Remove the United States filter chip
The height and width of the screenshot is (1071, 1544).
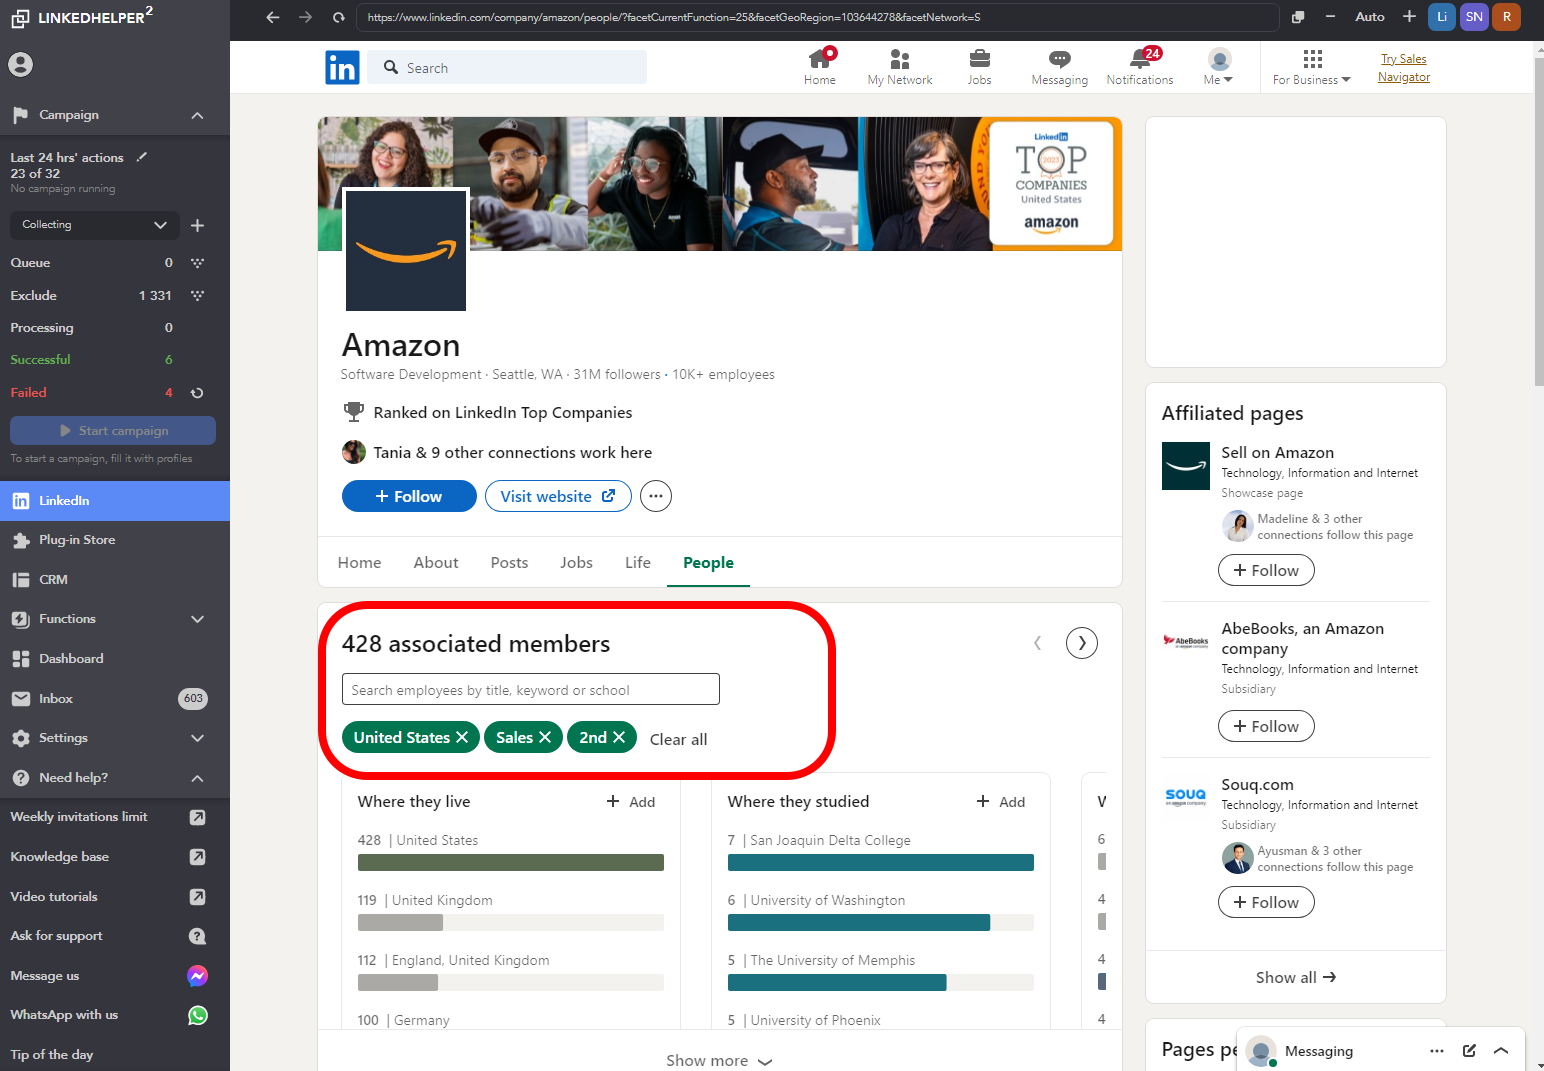[462, 737]
